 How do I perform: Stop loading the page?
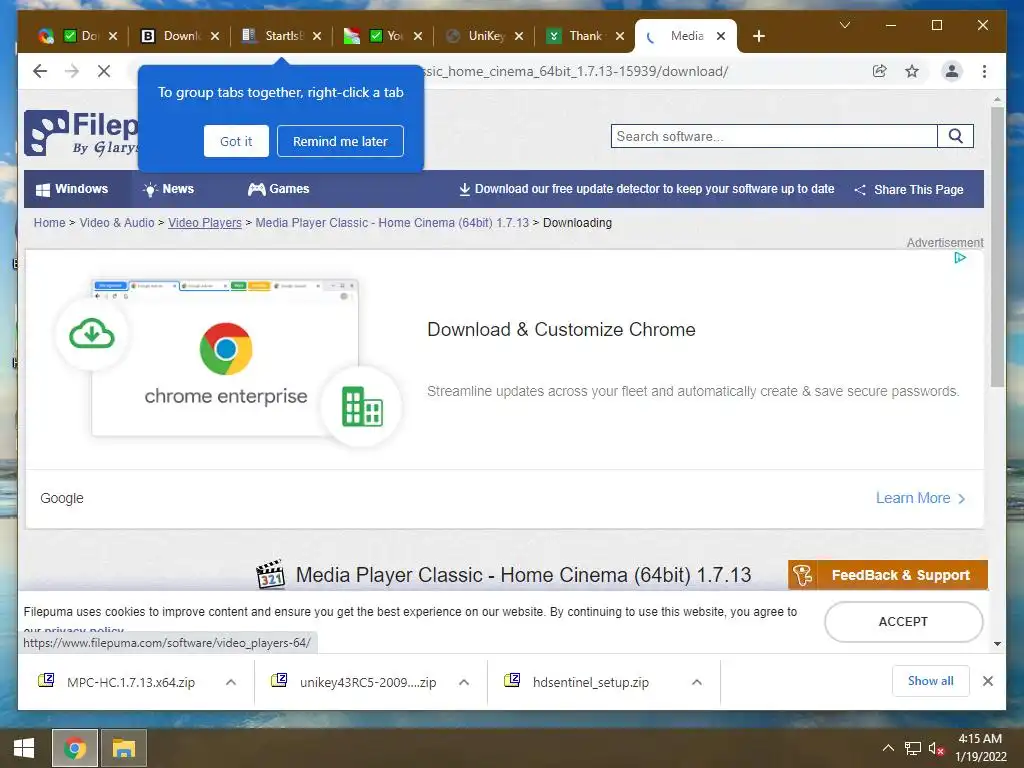[x=104, y=71]
